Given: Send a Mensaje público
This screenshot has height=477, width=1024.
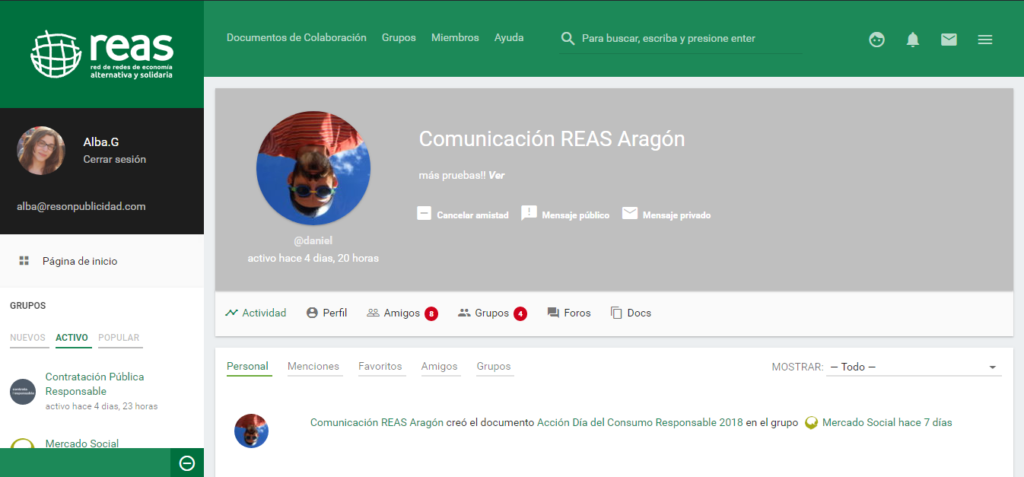Looking at the screenshot, I should [565, 214].
